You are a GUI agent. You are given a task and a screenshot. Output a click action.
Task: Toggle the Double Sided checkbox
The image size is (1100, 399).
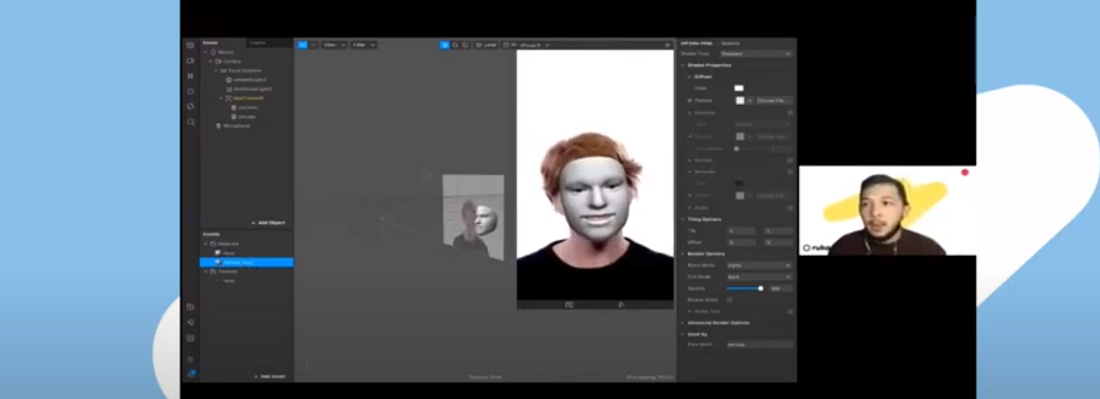click(x=730, y=299)
